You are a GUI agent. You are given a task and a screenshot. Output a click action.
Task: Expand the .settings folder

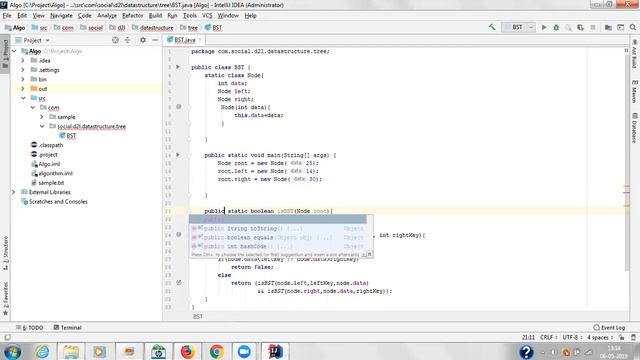(x=23, y=70)
